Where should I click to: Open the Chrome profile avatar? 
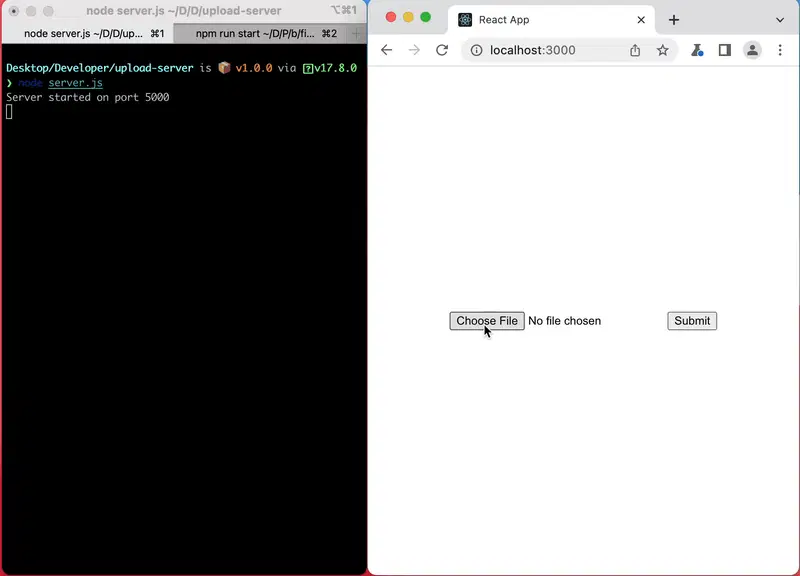click(752, 50)
